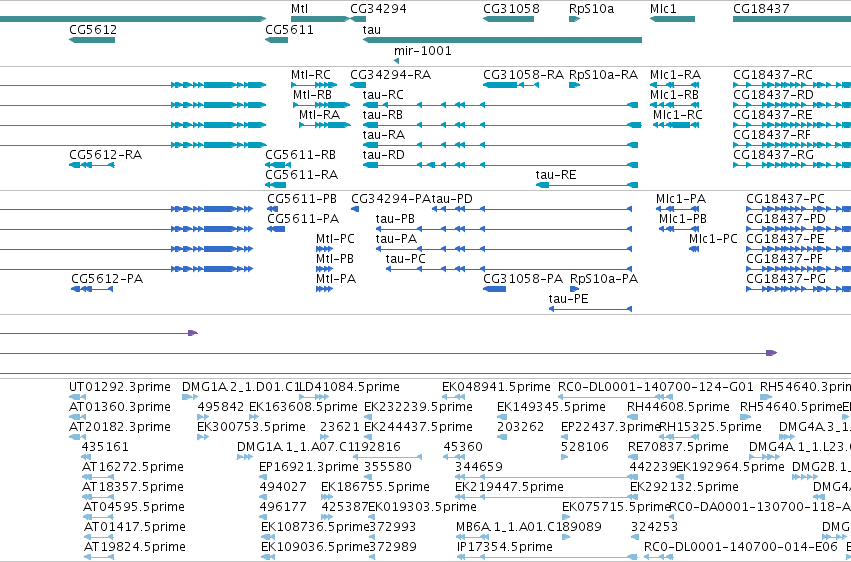The width and height of the screenshot is (851, 562).
Task: Select the tau gene bar
Action: pyautogui.click(x=502, y=40)
